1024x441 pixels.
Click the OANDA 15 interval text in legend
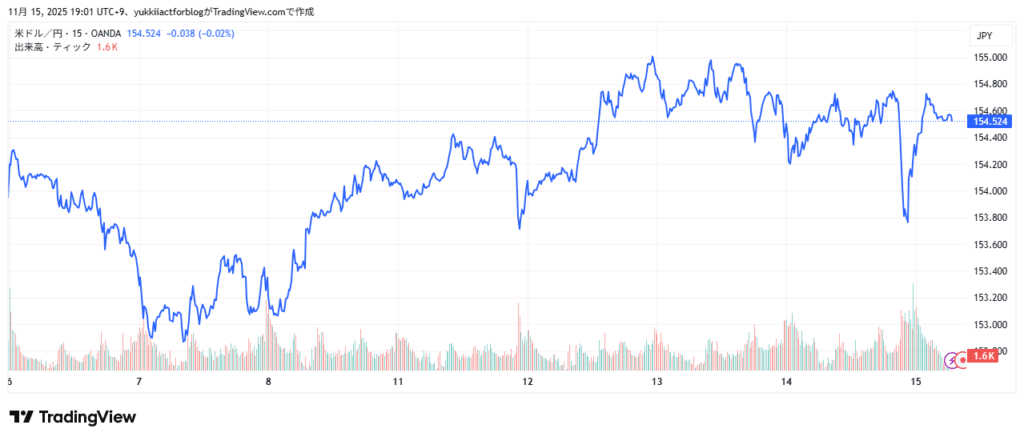coord(96,35)
